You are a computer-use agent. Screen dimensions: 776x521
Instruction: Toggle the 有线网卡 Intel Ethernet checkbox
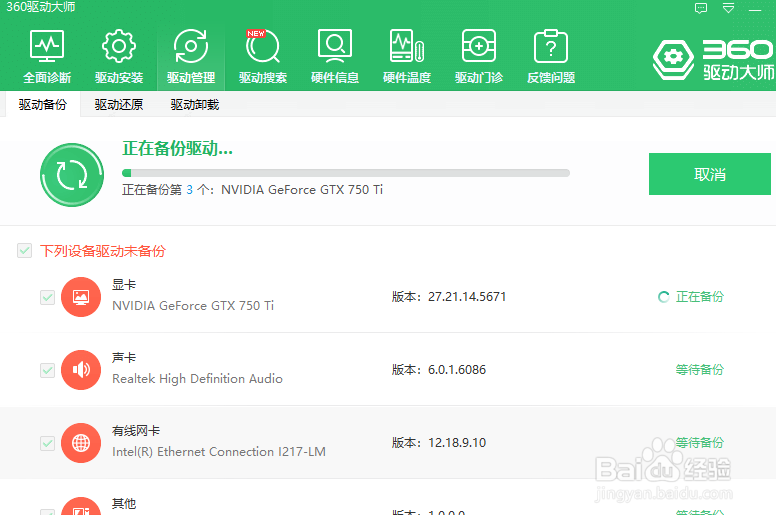click(x=48, y=443)
